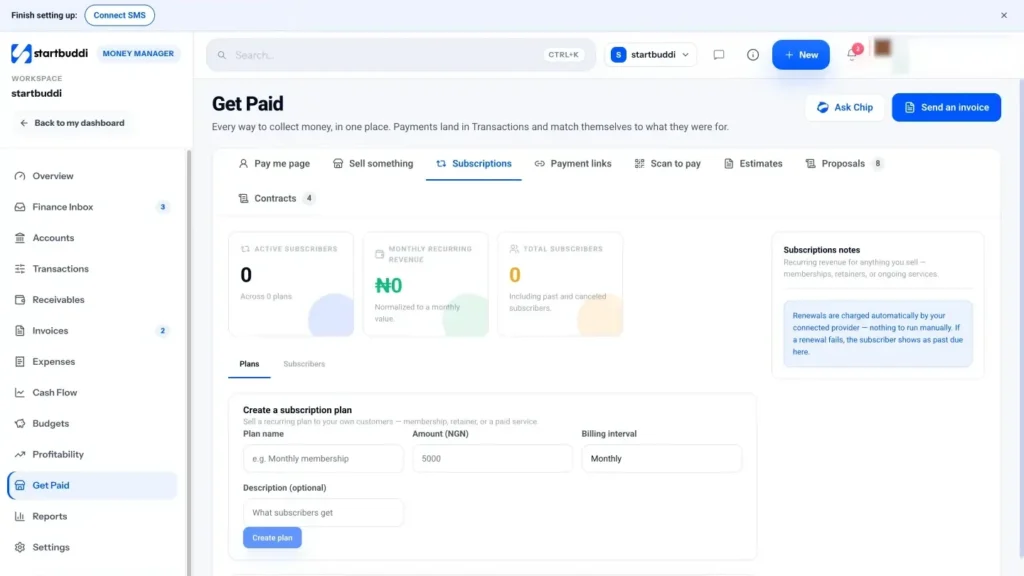Open Transactions in the sidebar
Viewport: 1024px width, 576px height.
92,269
